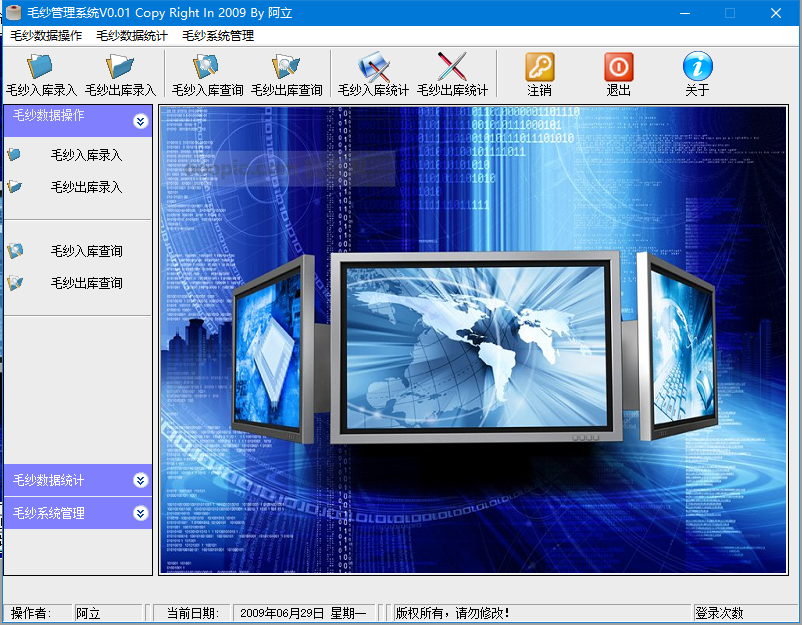This screenshot has height=625, width=802.
Task: Click the app icon in the title bar
Action: [14, 13]
